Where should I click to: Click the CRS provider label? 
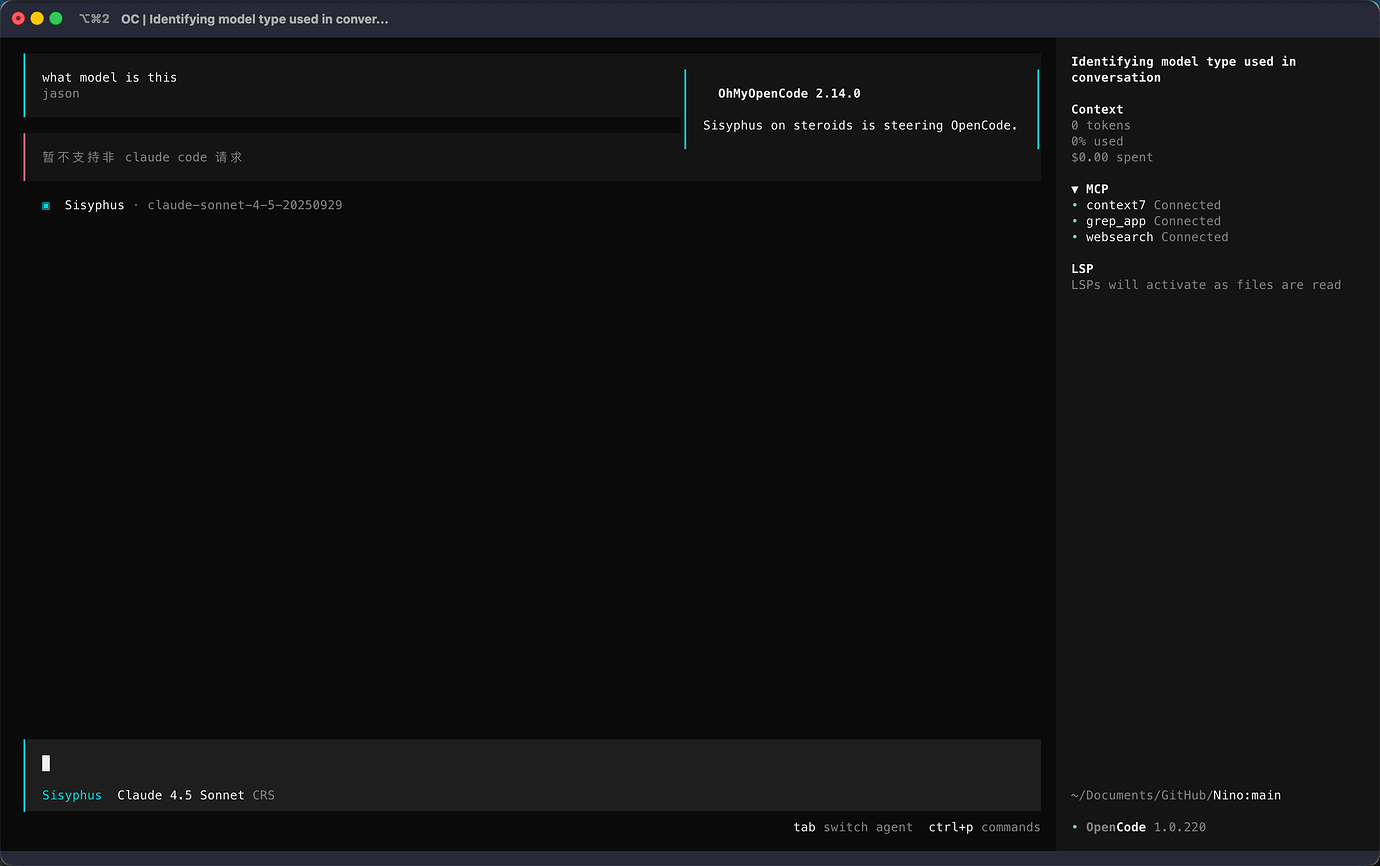(263, 795)
